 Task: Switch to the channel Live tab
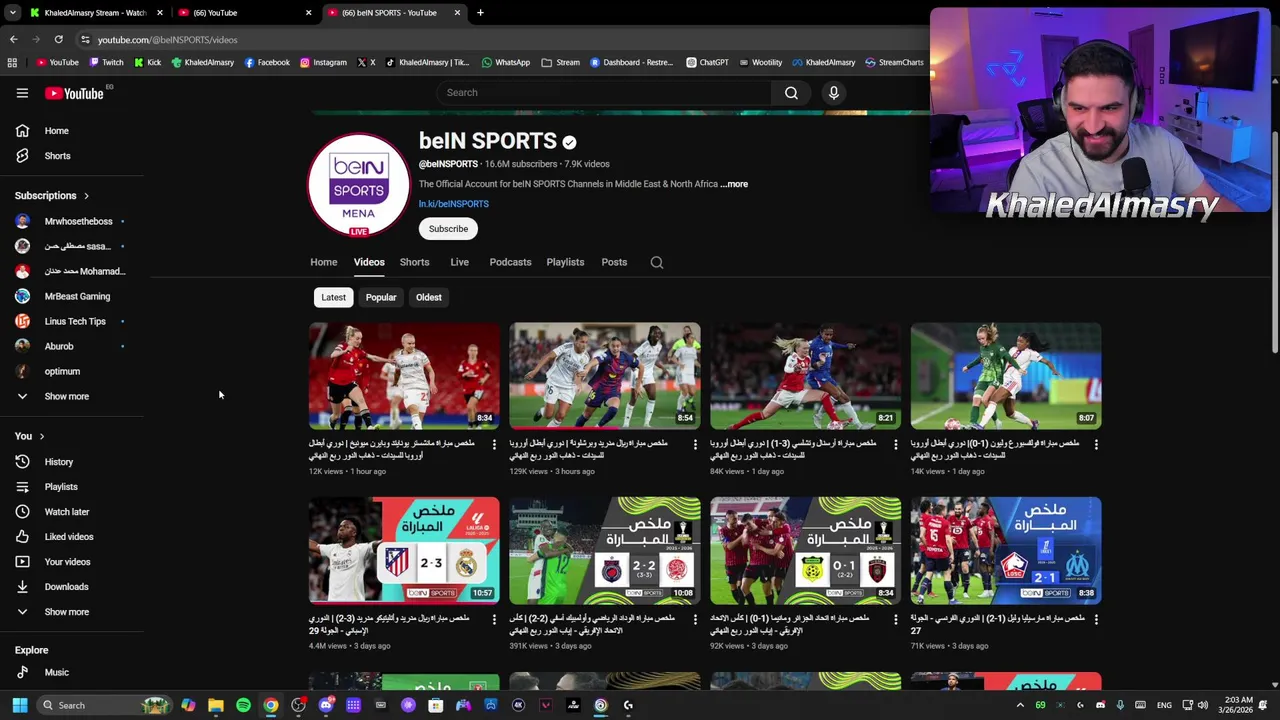[459, 262]
